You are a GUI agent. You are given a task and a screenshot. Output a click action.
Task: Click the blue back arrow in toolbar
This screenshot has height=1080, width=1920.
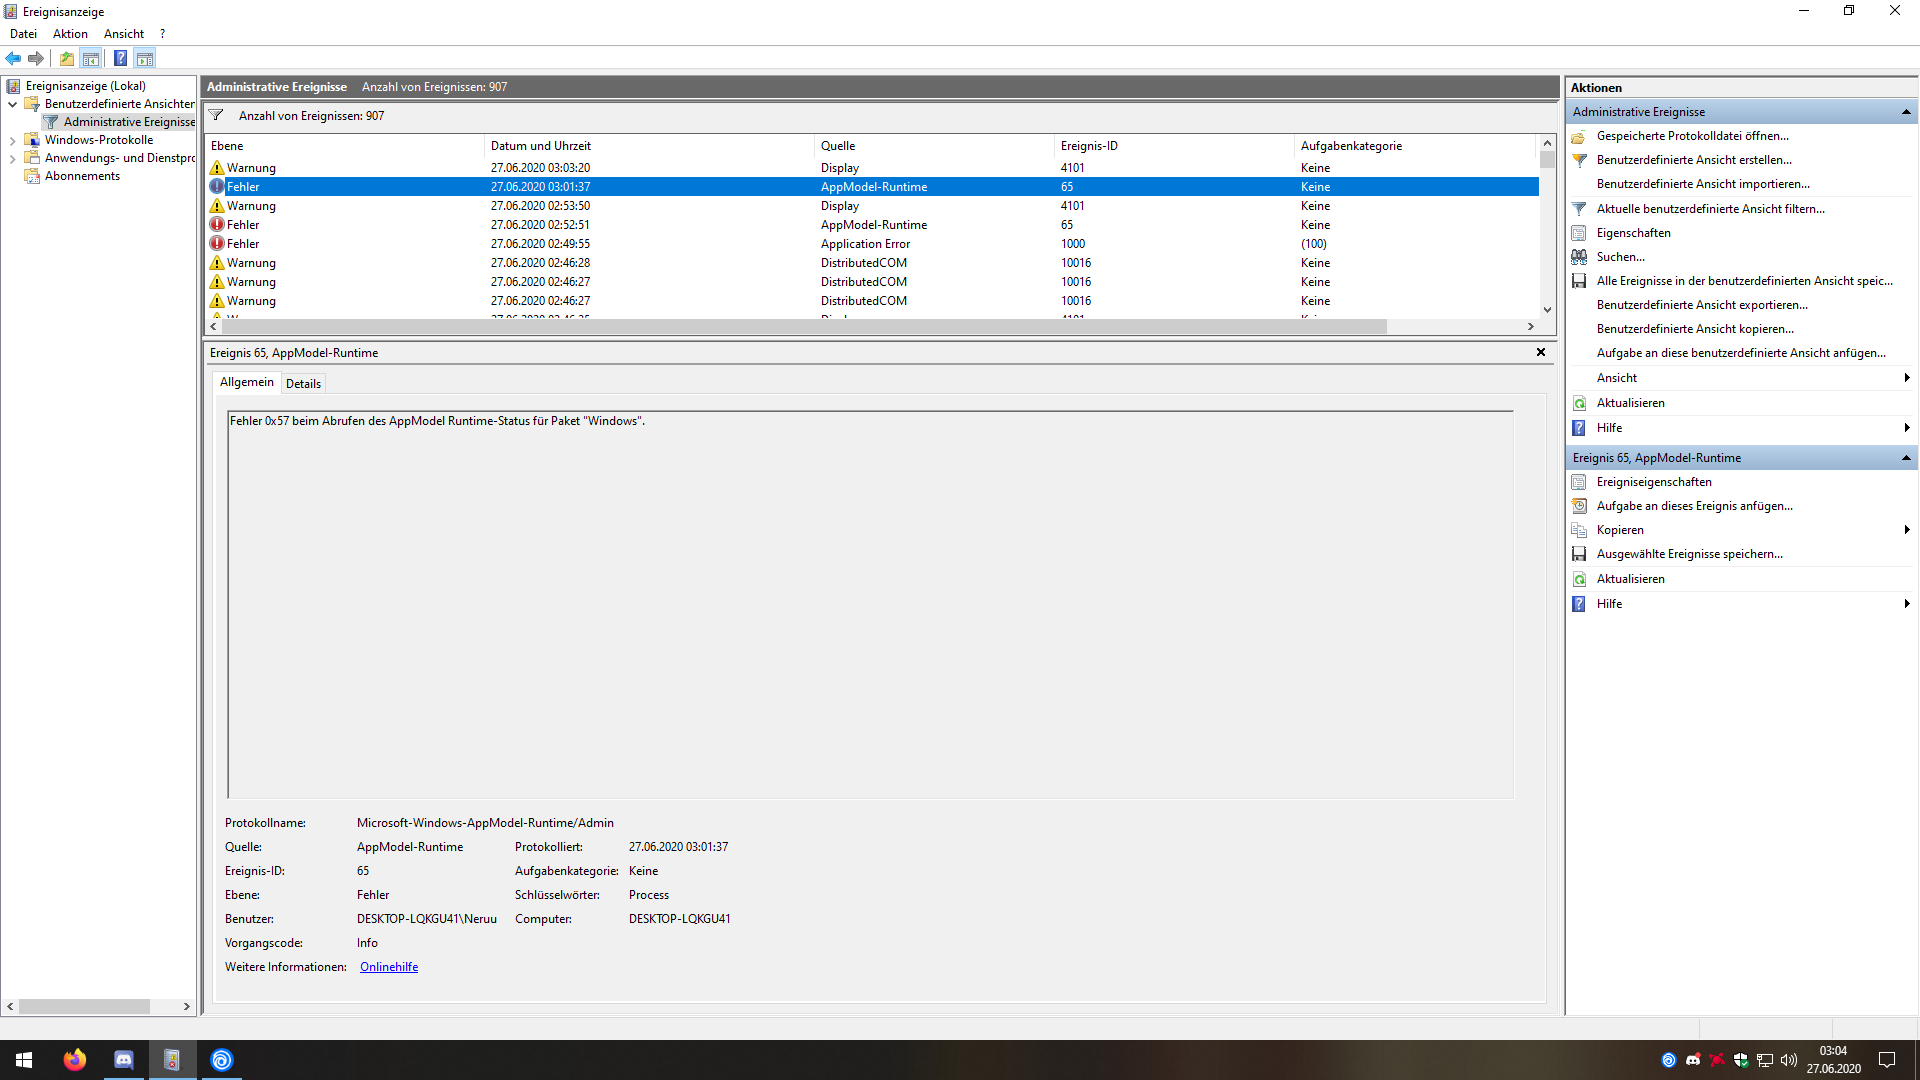coord(13,58)
